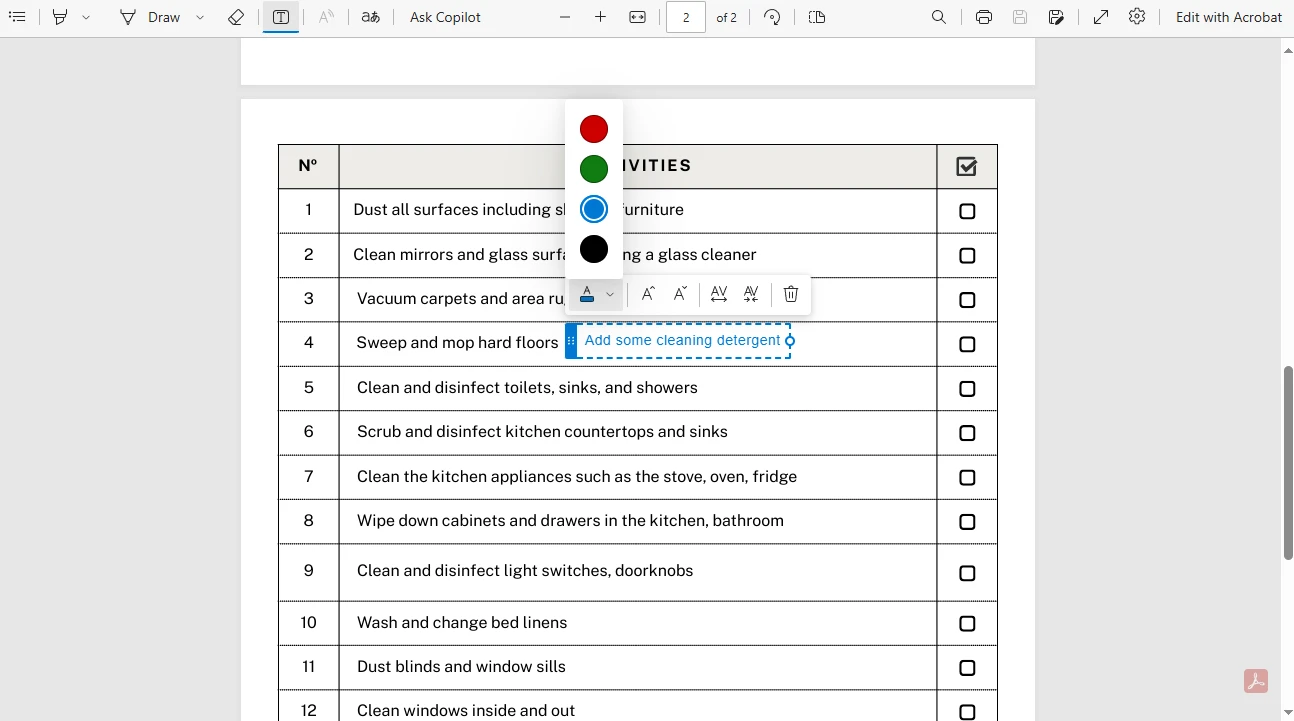Choose the black text color swatch
This screenshot has width=1294, height=721.
pyautogui.click(x=594, y=249)
